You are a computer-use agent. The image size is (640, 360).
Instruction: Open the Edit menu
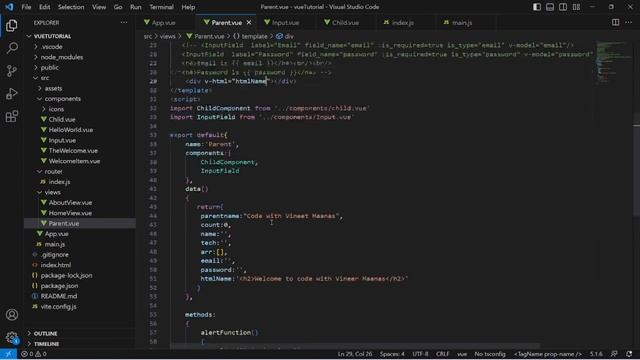coord(44,7)
